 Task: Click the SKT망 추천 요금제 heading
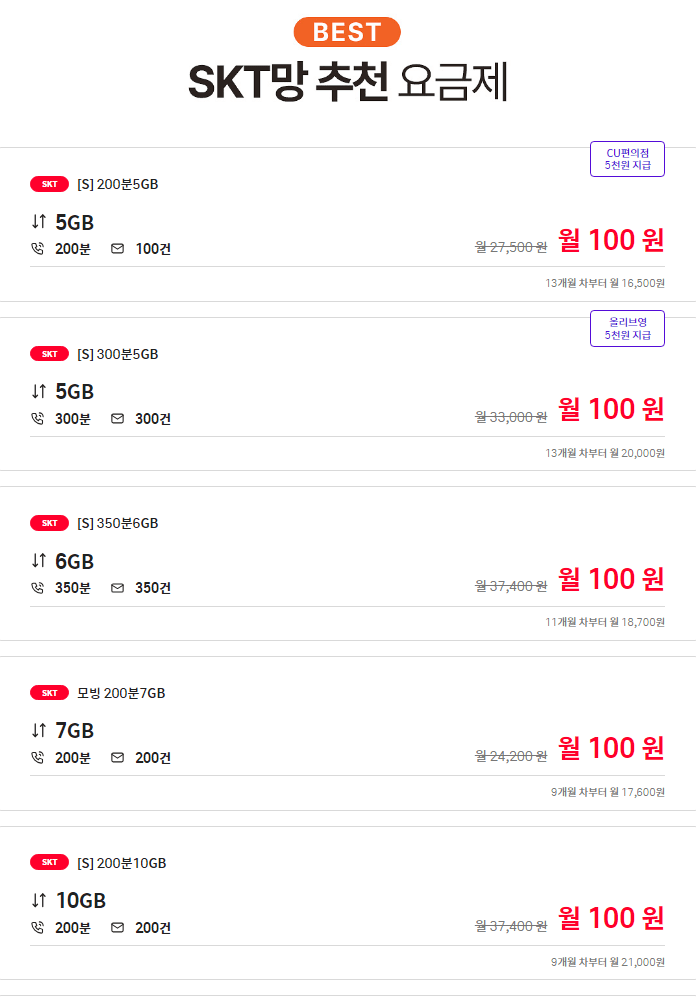click(x=348, y=78)
